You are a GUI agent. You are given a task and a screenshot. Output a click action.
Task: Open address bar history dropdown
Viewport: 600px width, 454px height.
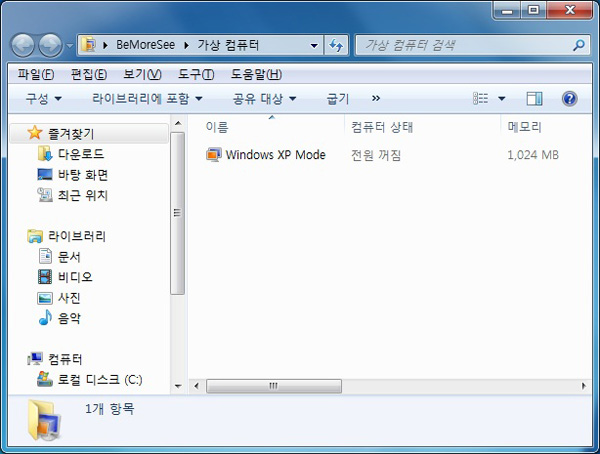click(x=314, y=46)
